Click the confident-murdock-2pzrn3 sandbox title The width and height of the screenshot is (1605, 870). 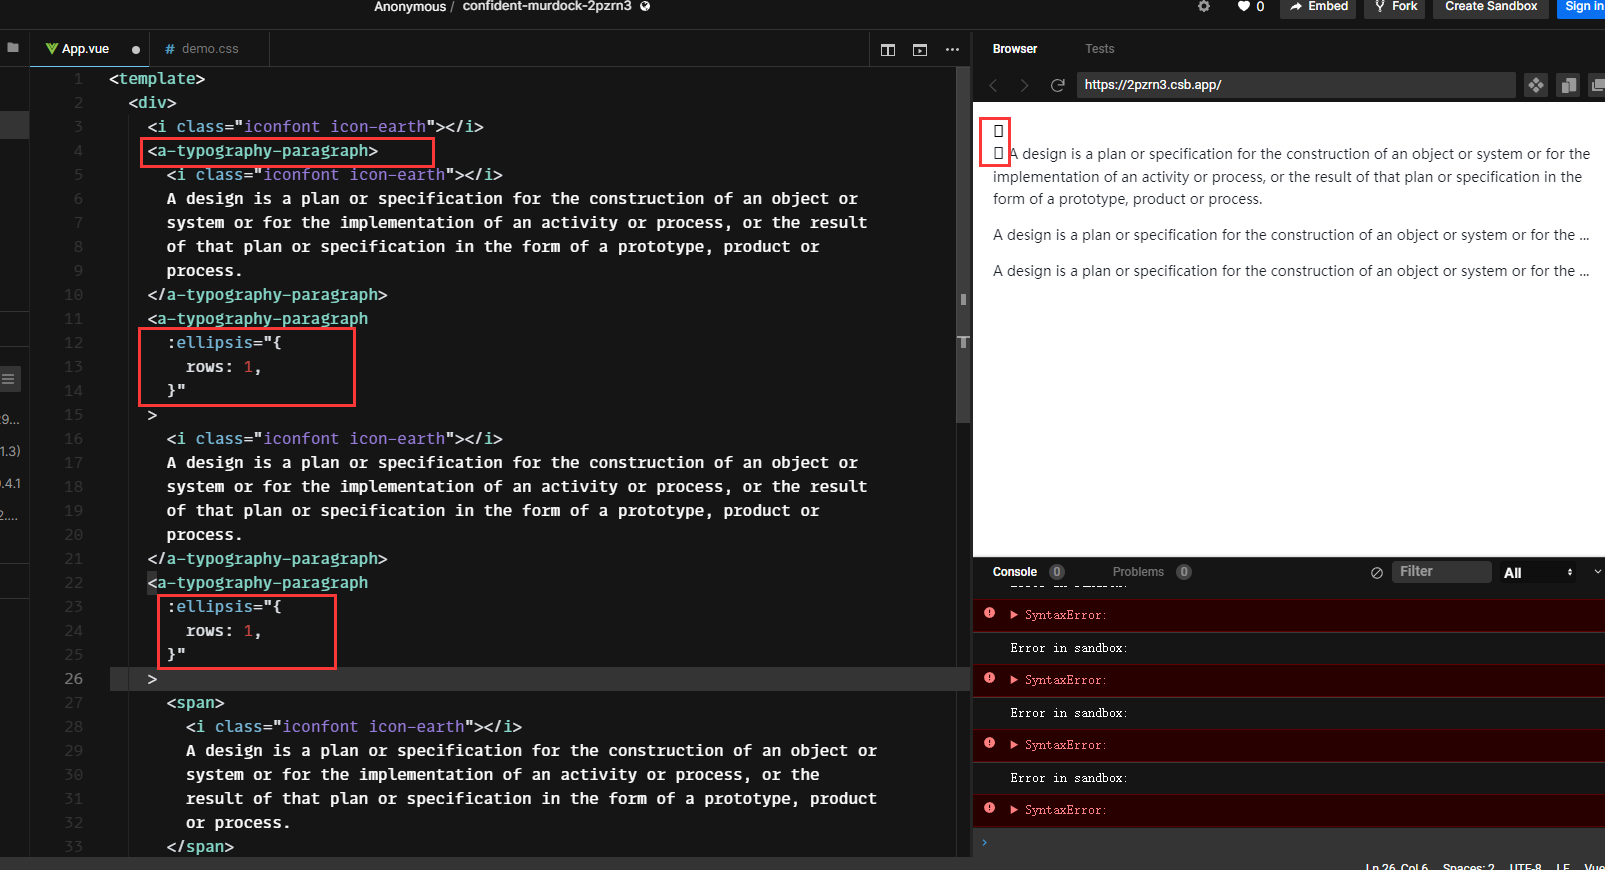547,6
